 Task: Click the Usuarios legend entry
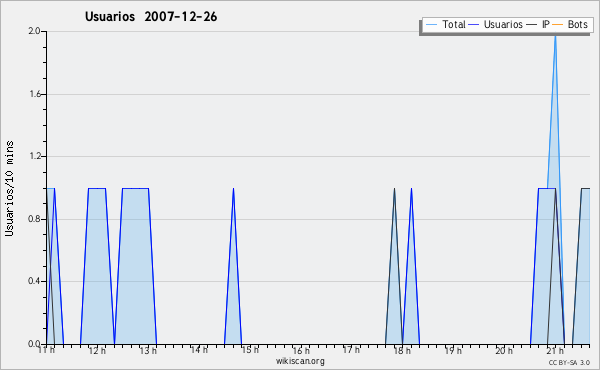pyautogui.click(x=496, y=24)
